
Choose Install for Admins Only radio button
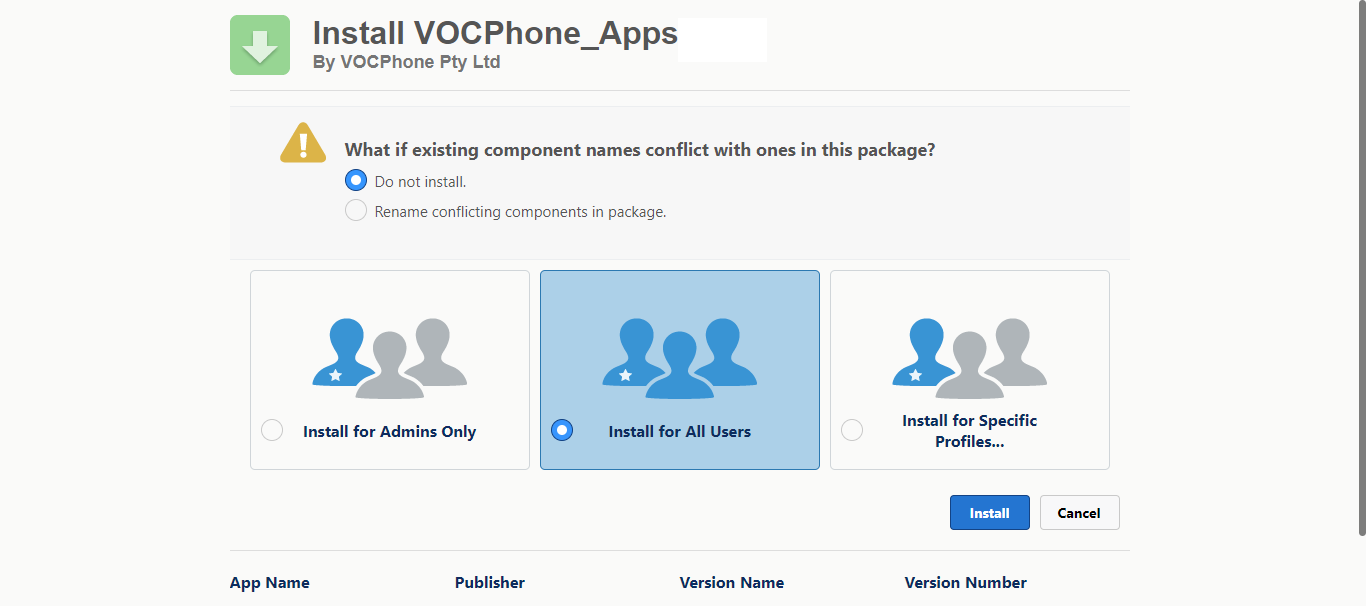272,430
